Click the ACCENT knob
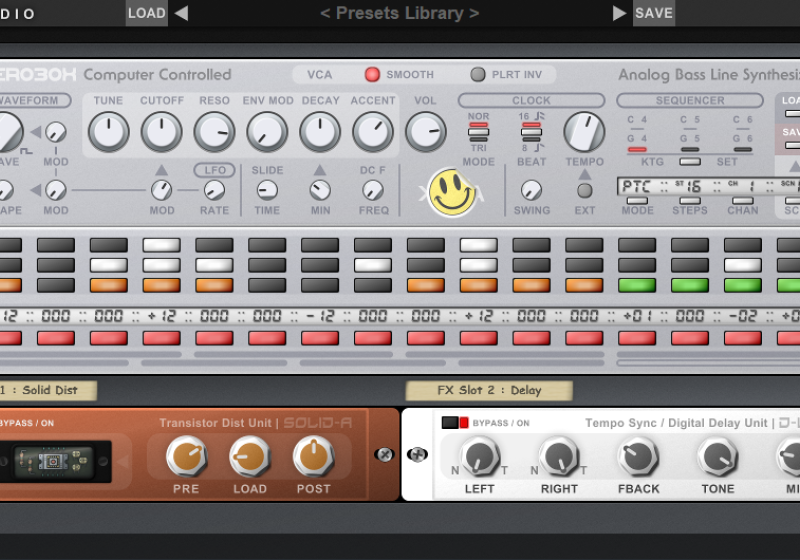Screen dimensions: 800x560 373,132
